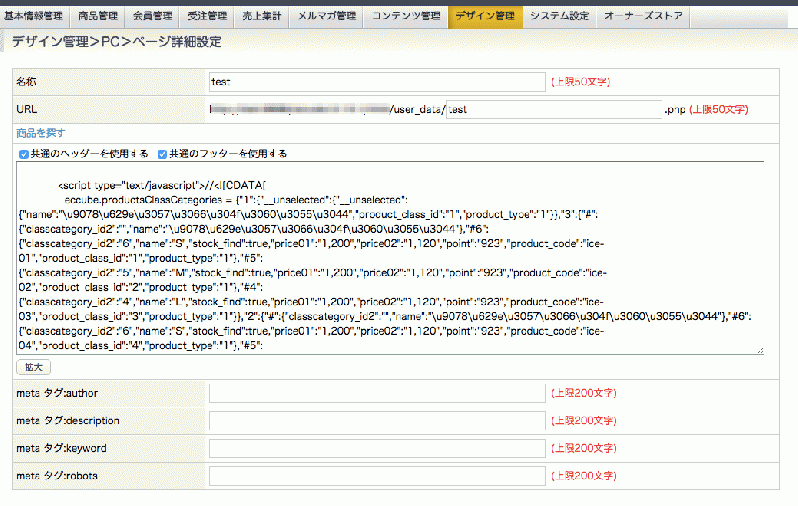Click the meta タグ:author input field
This screenshot has width=798, height=506.
point(377,393)
